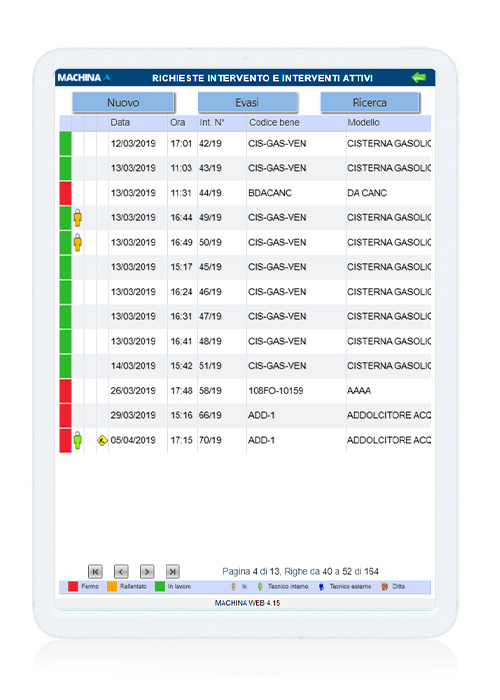Click the AAAA model cell
500x700 pixels.
pyautogui.click(x=359, y=391)
